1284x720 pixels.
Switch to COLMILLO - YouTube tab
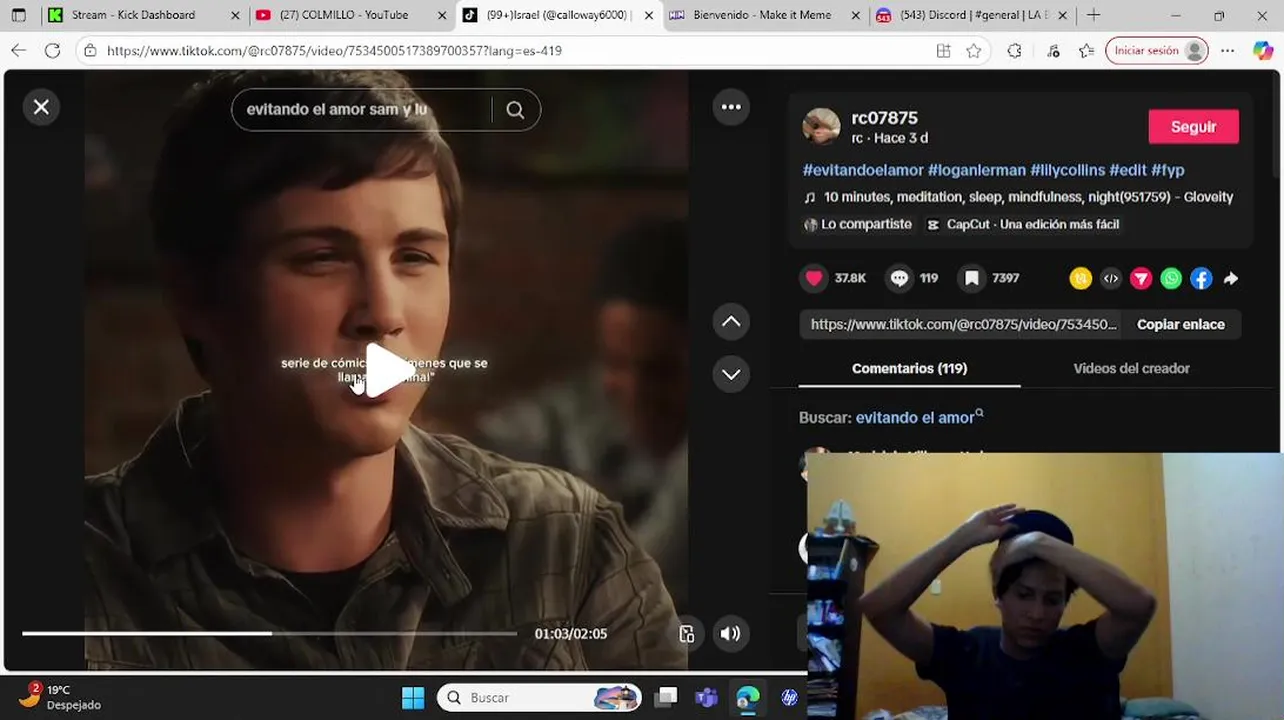coord(343,15)
